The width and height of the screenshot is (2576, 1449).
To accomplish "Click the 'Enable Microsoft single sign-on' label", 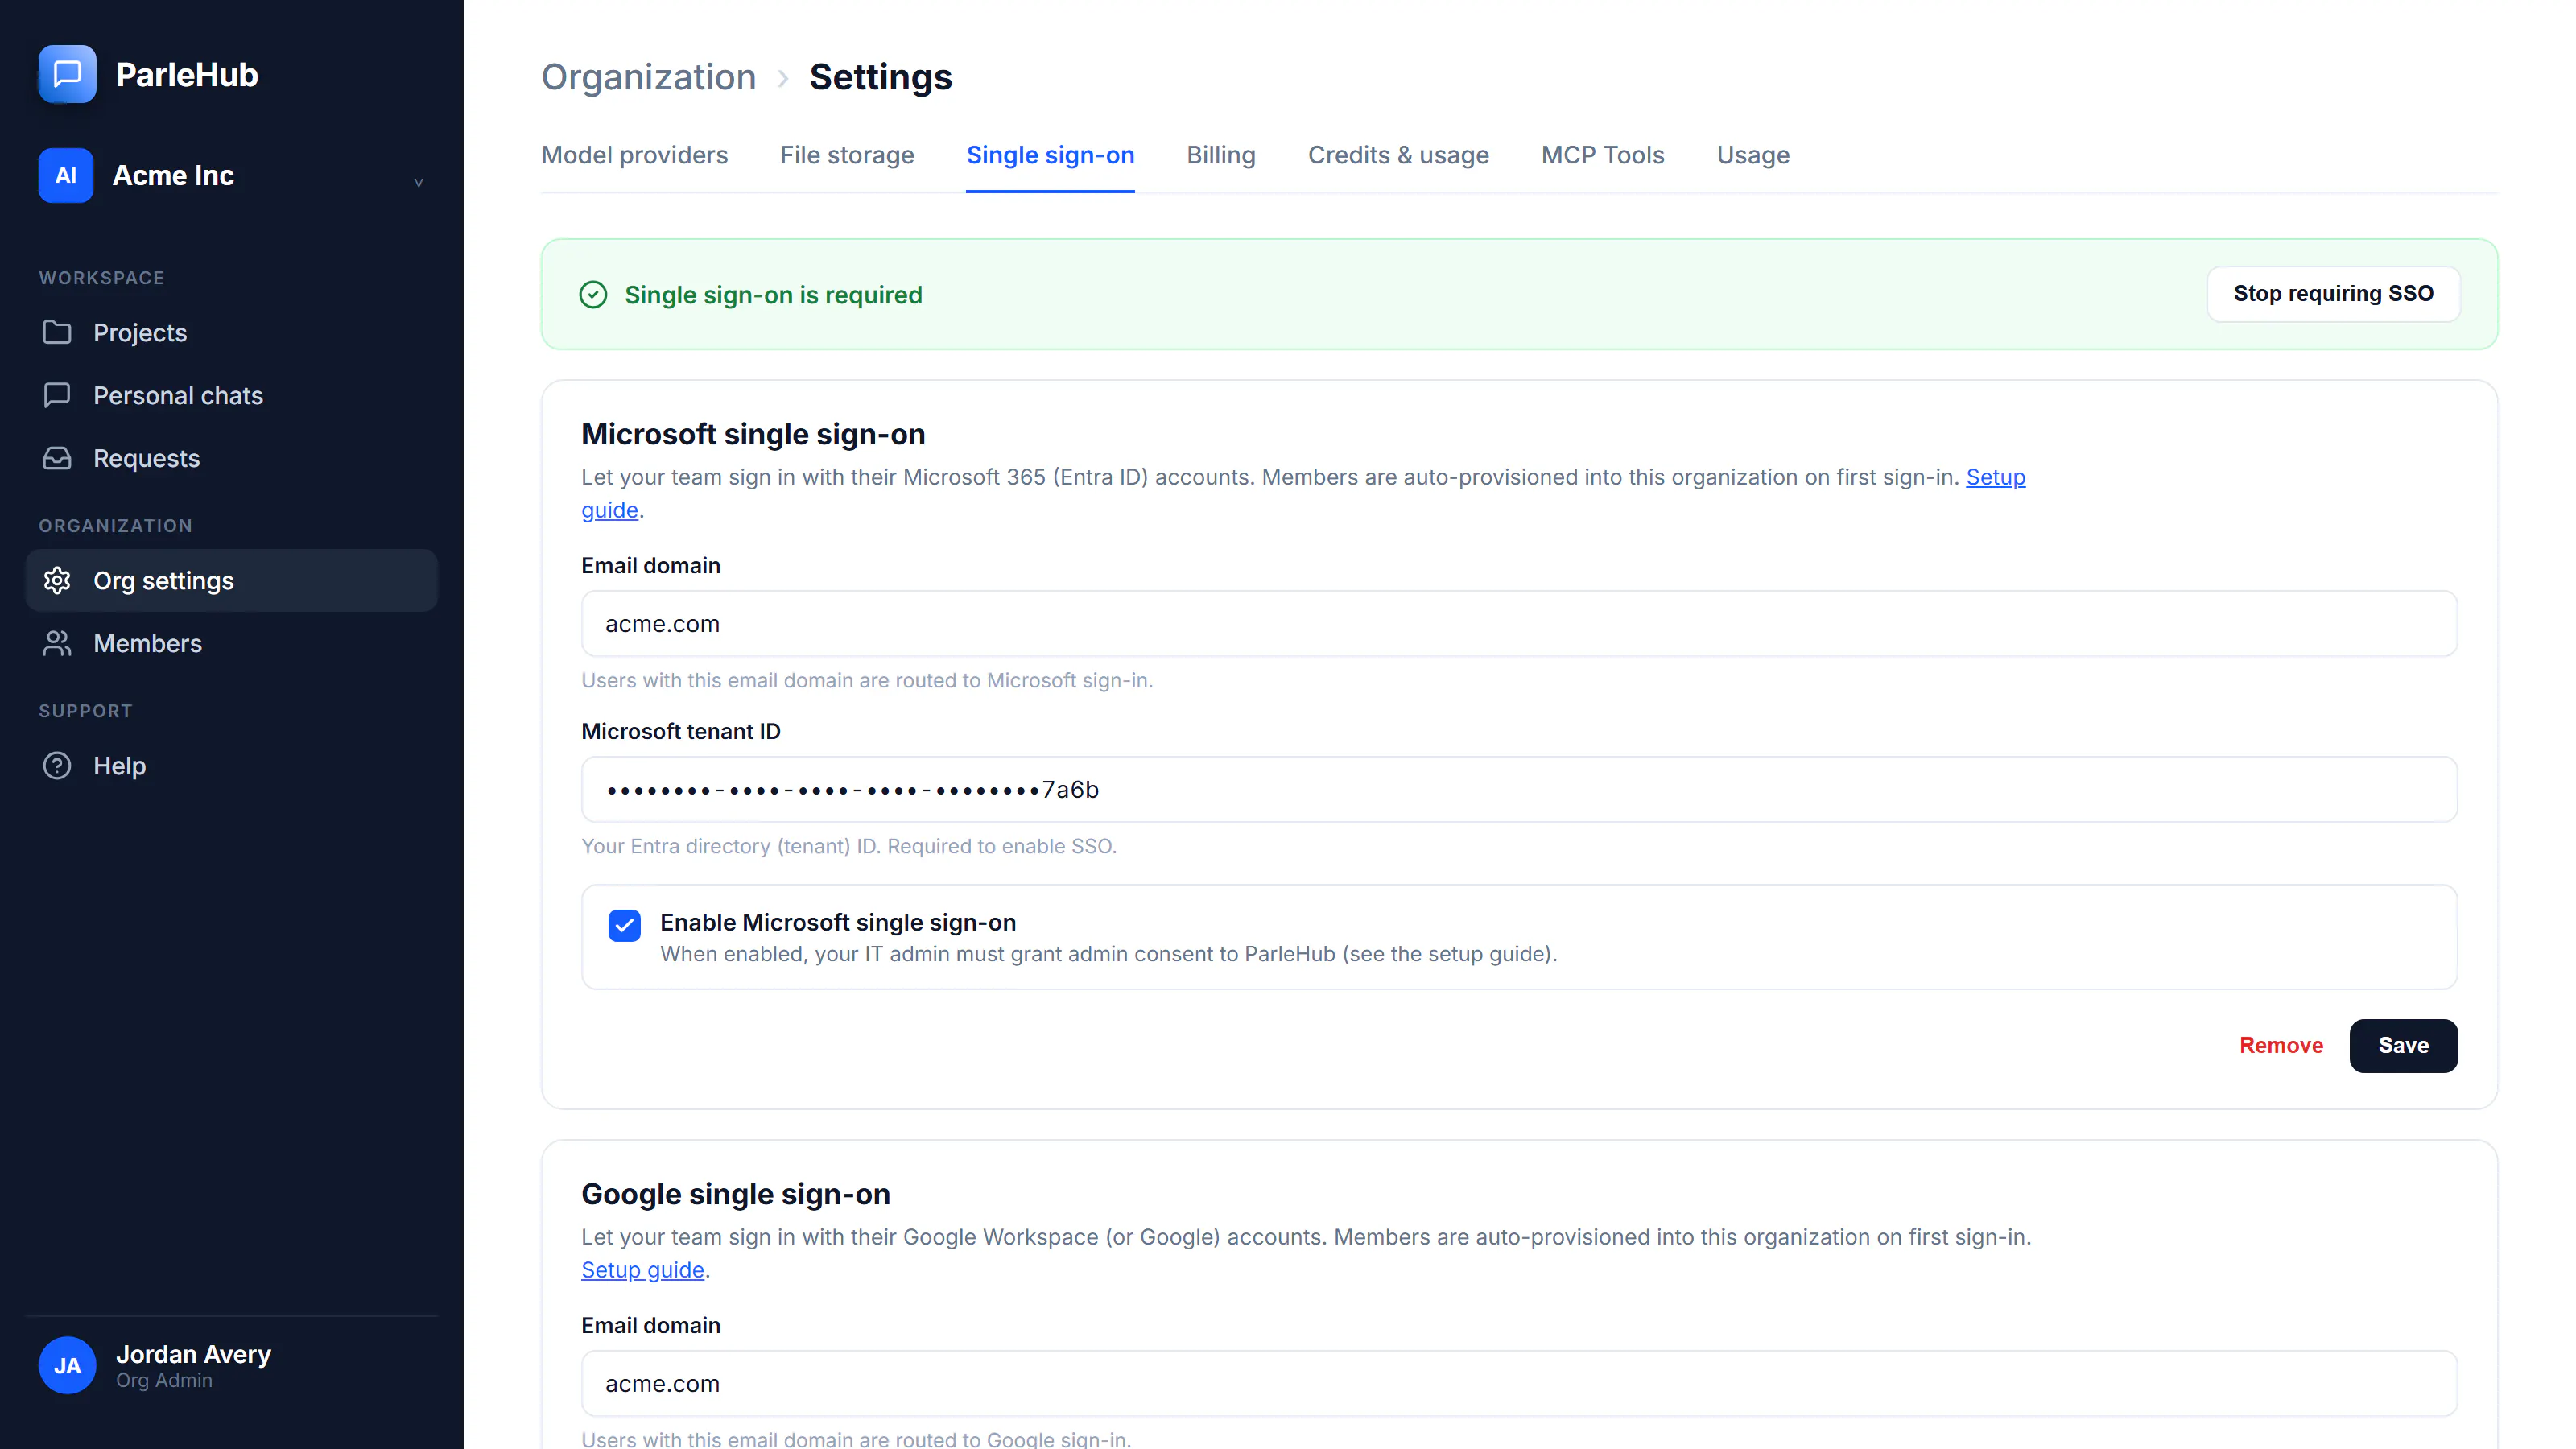I will 838,922.
